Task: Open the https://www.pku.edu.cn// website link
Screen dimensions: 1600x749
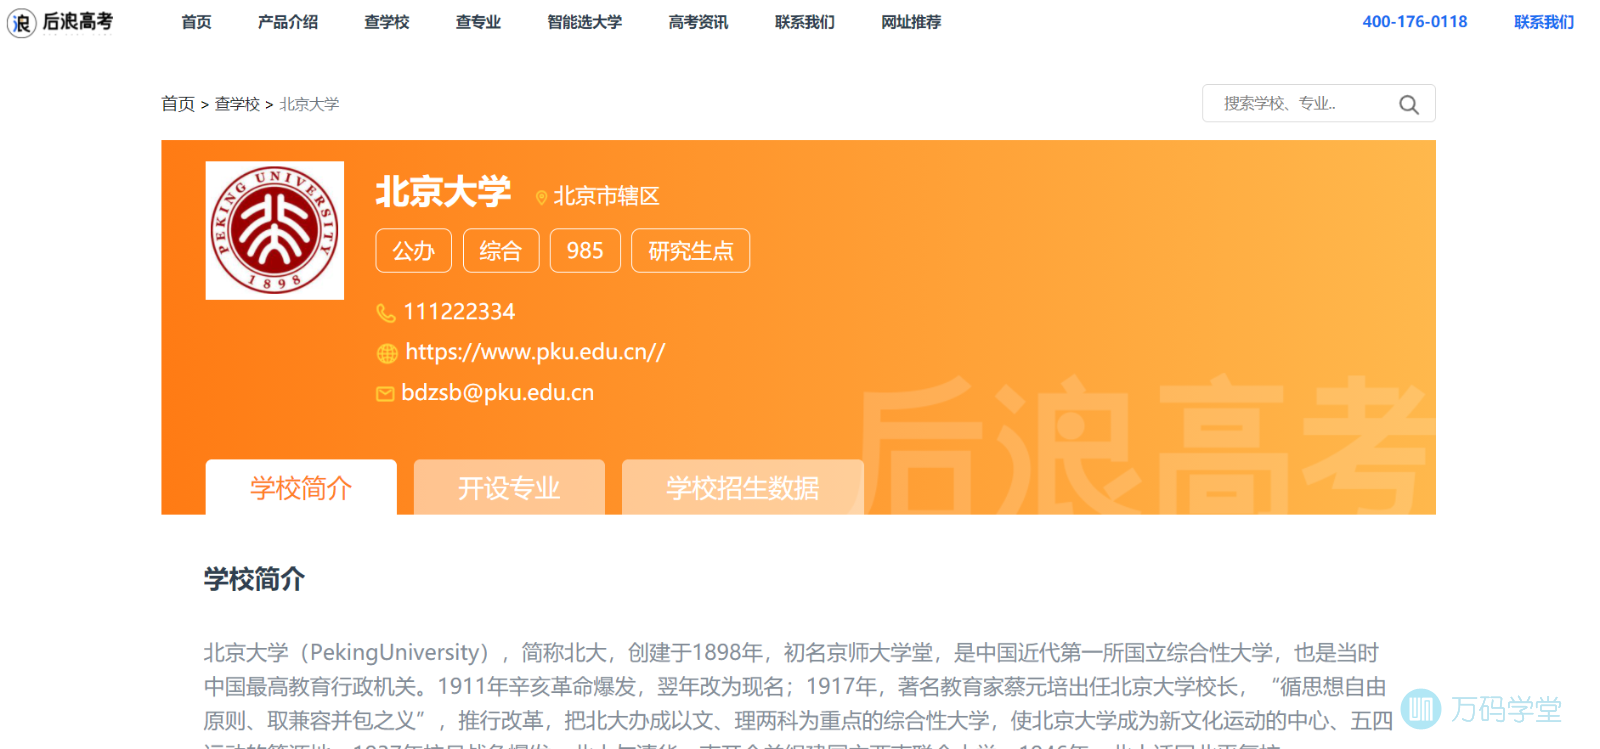Action: point(535,352)
